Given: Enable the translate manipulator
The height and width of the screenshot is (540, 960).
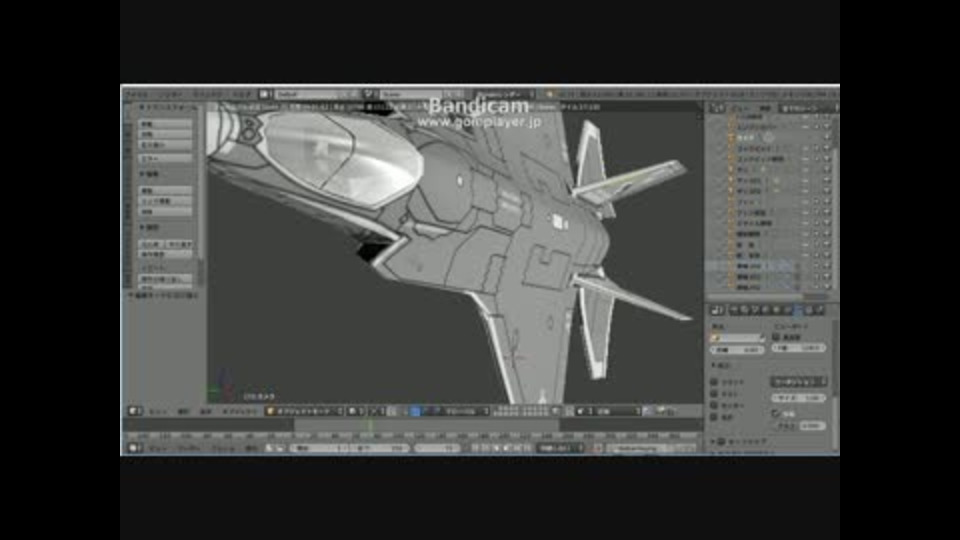Looking at the screenshot, I should (x=415, y=411).
